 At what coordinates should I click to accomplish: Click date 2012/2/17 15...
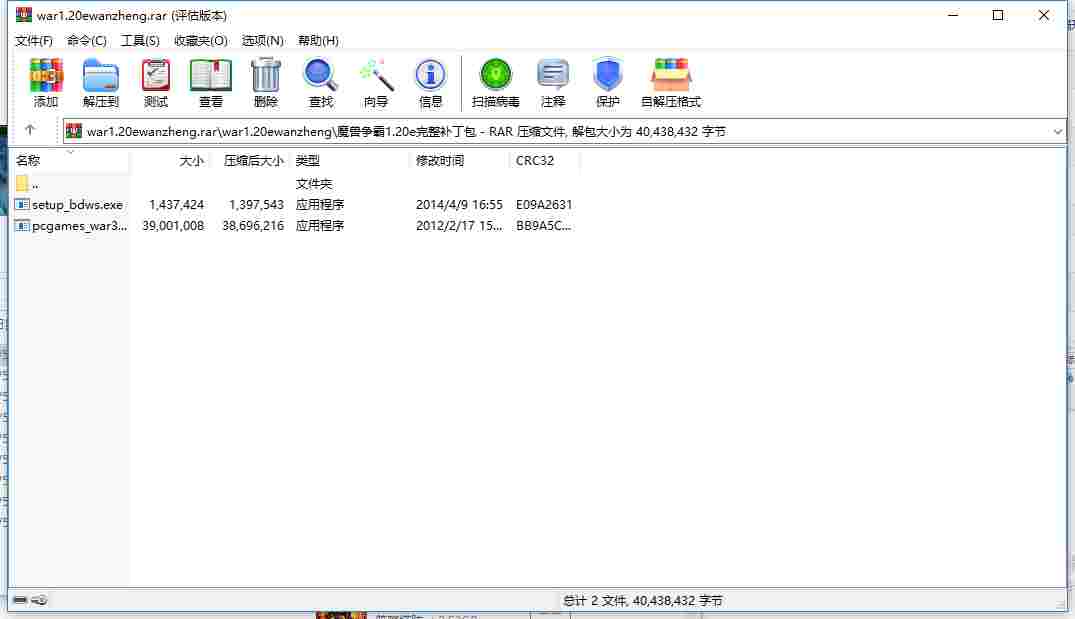click(x=459, y=226)
